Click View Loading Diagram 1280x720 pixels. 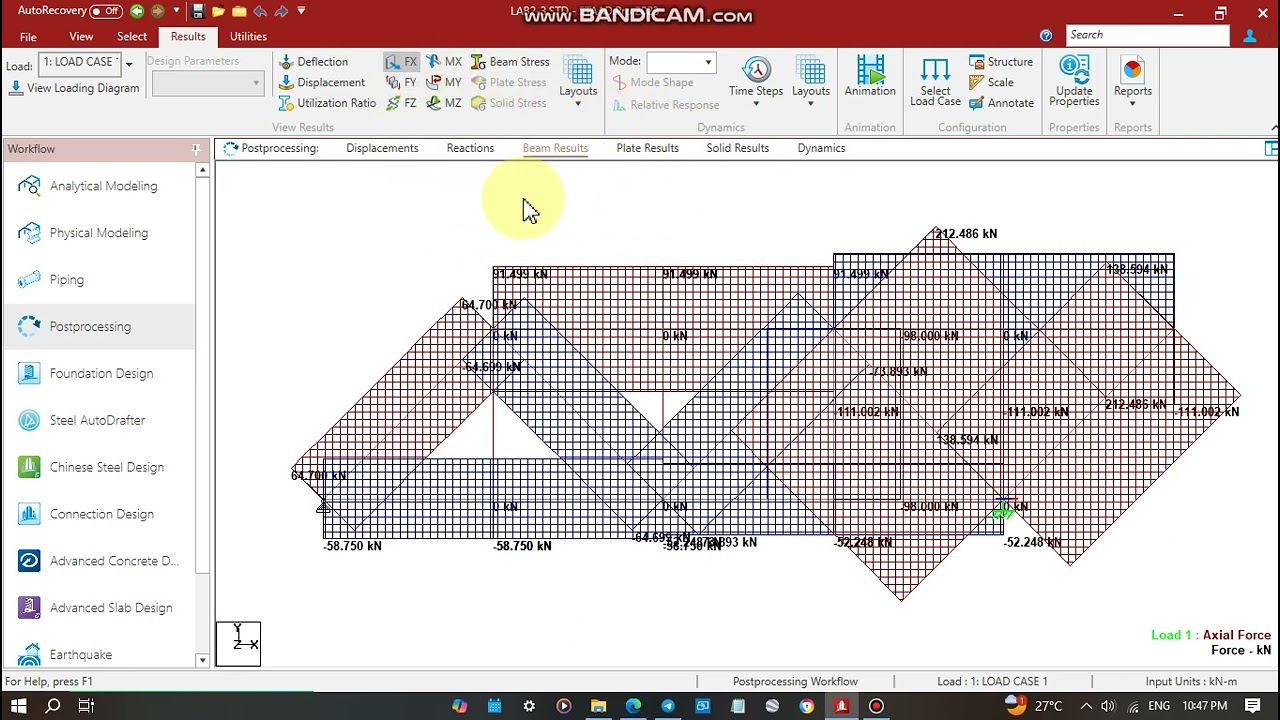[74, 88]
